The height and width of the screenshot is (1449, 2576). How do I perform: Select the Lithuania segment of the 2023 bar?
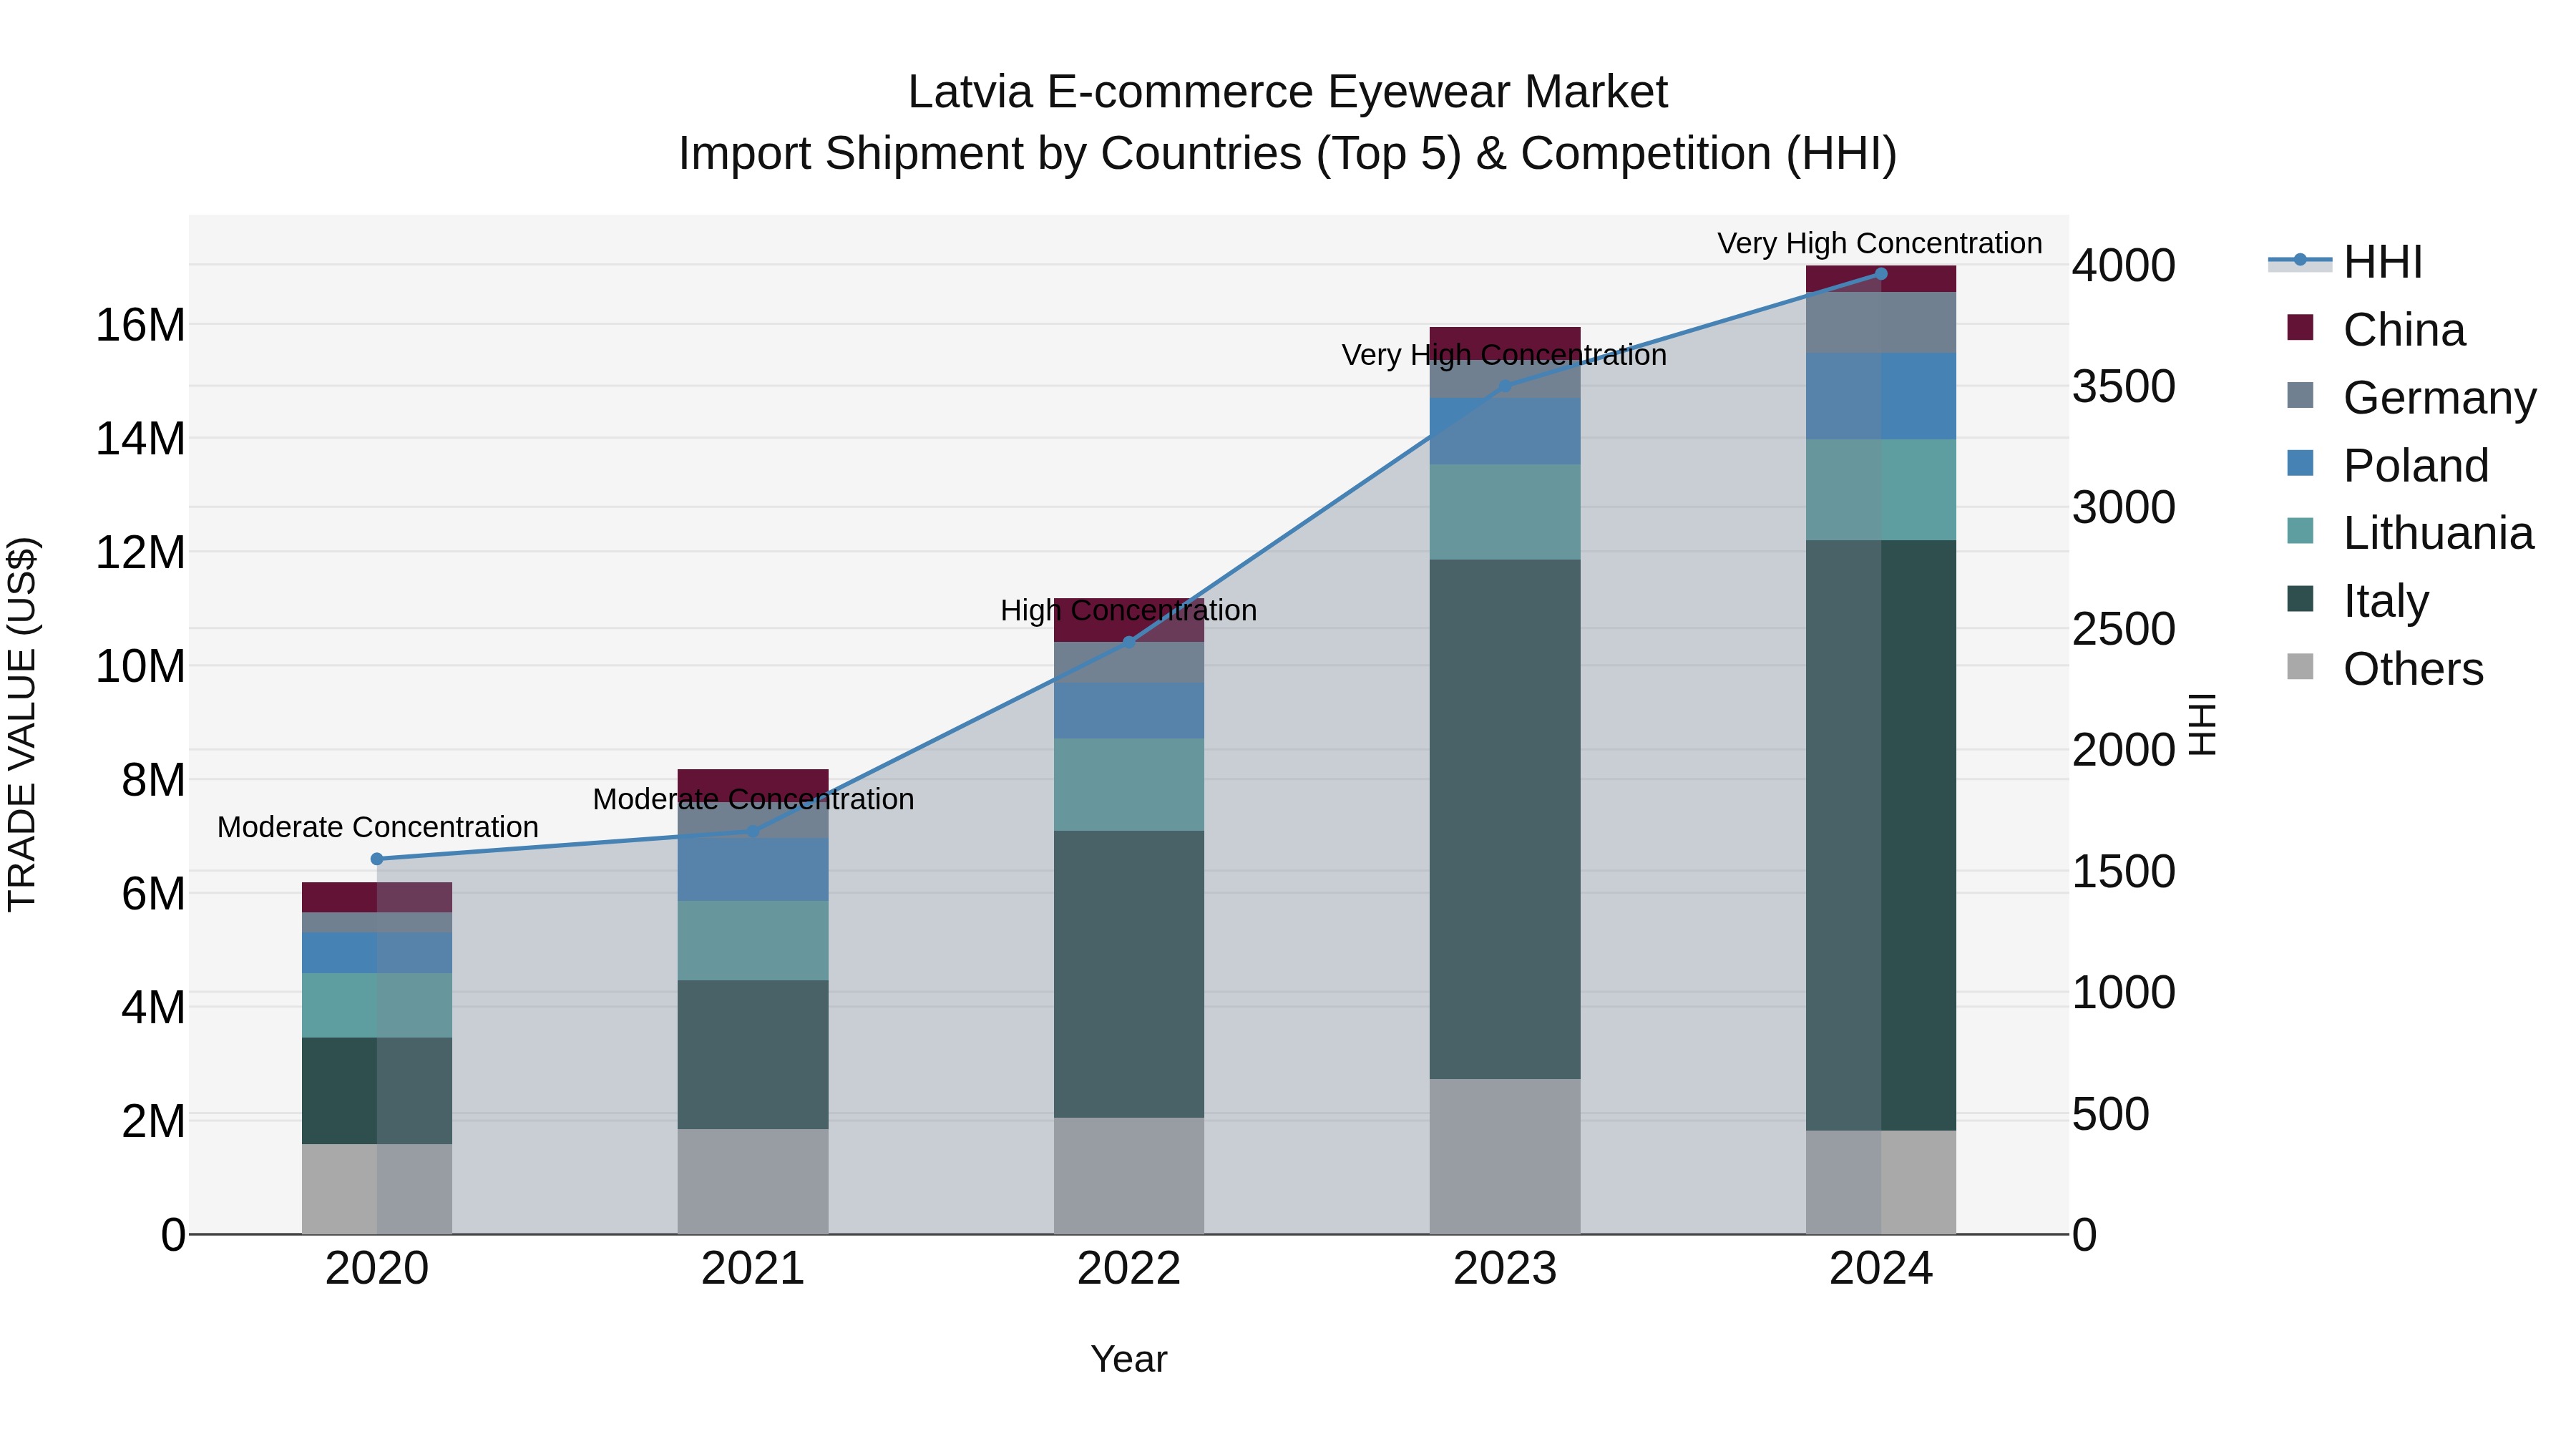1505,512
